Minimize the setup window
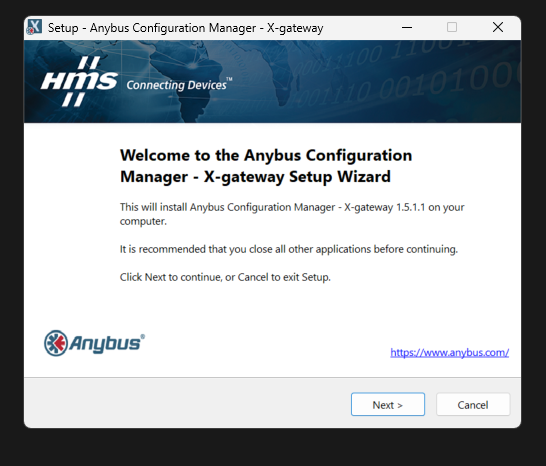The image size is (546, 466). [x=407, y=27]
